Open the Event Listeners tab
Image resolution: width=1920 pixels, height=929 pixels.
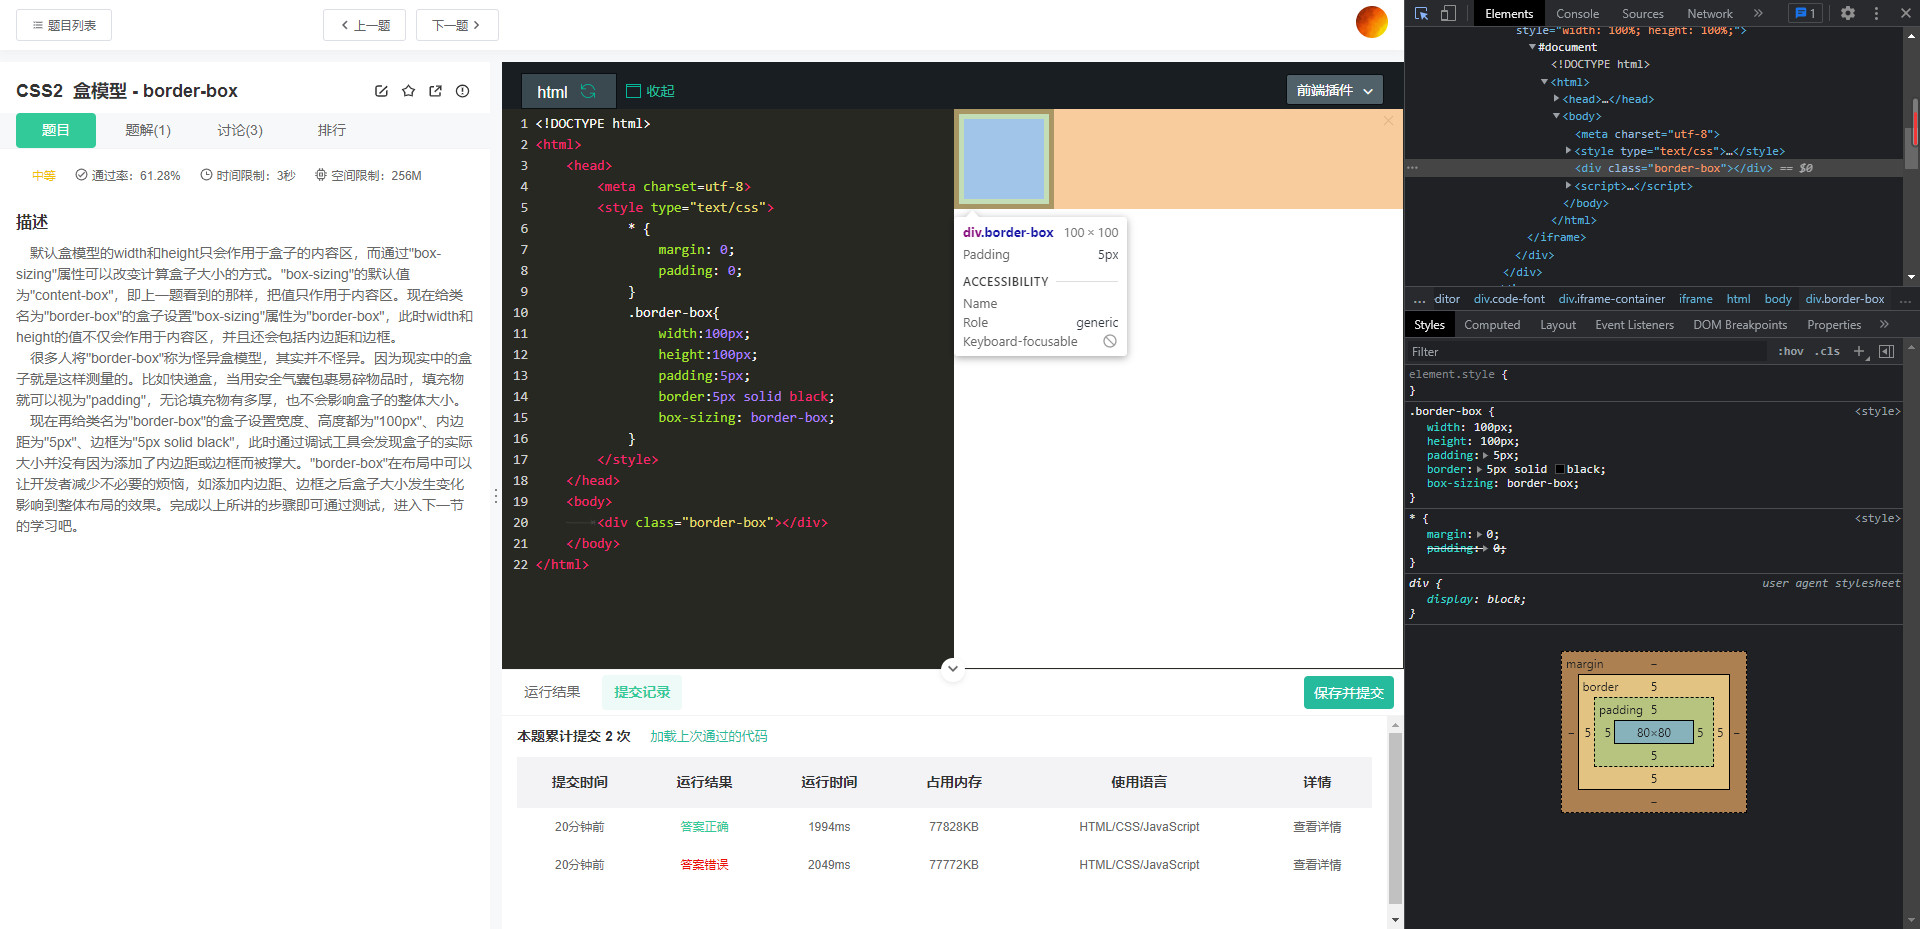[1634, 325]
